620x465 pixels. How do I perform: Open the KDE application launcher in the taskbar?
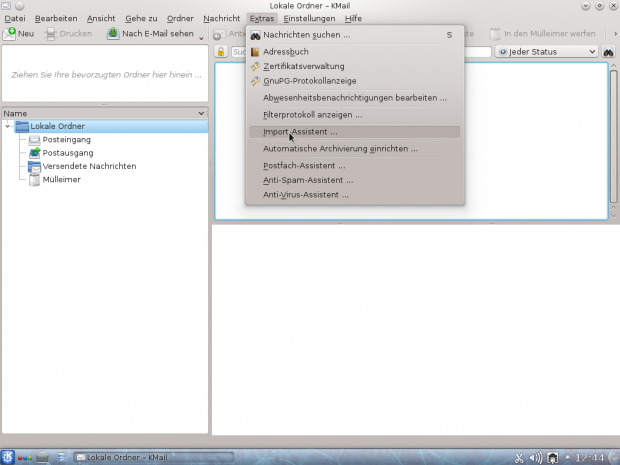click(8, 457)
